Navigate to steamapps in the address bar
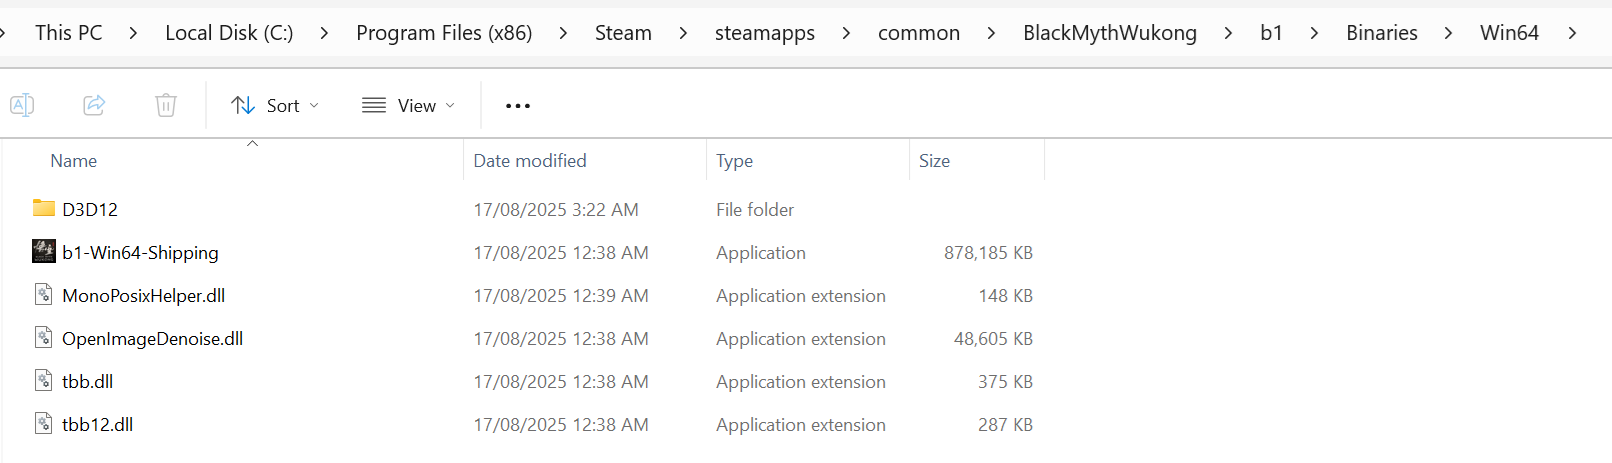Screen dimensions: 1612x463 coord(765,33)
